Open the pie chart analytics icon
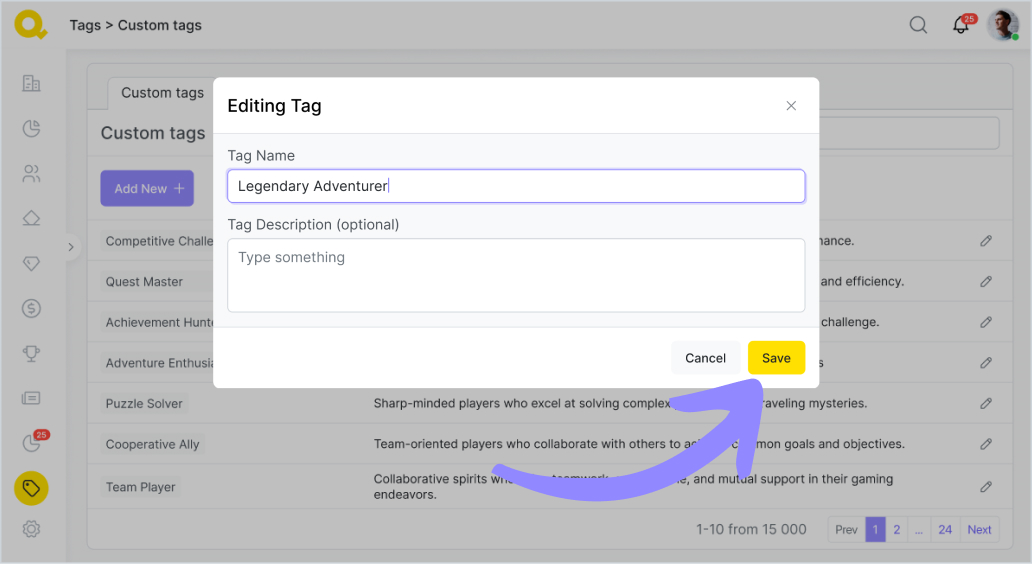 click(31, 128)
